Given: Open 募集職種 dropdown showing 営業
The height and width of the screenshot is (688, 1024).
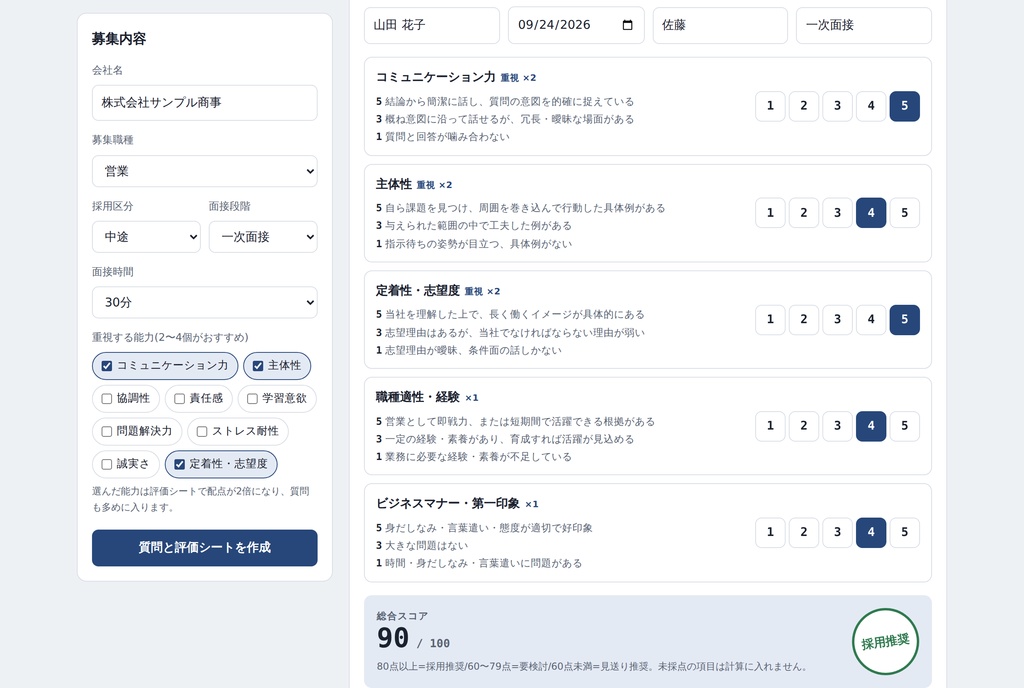Looking at the screenshot, I should pyautogui.click(x=204, y=171).
